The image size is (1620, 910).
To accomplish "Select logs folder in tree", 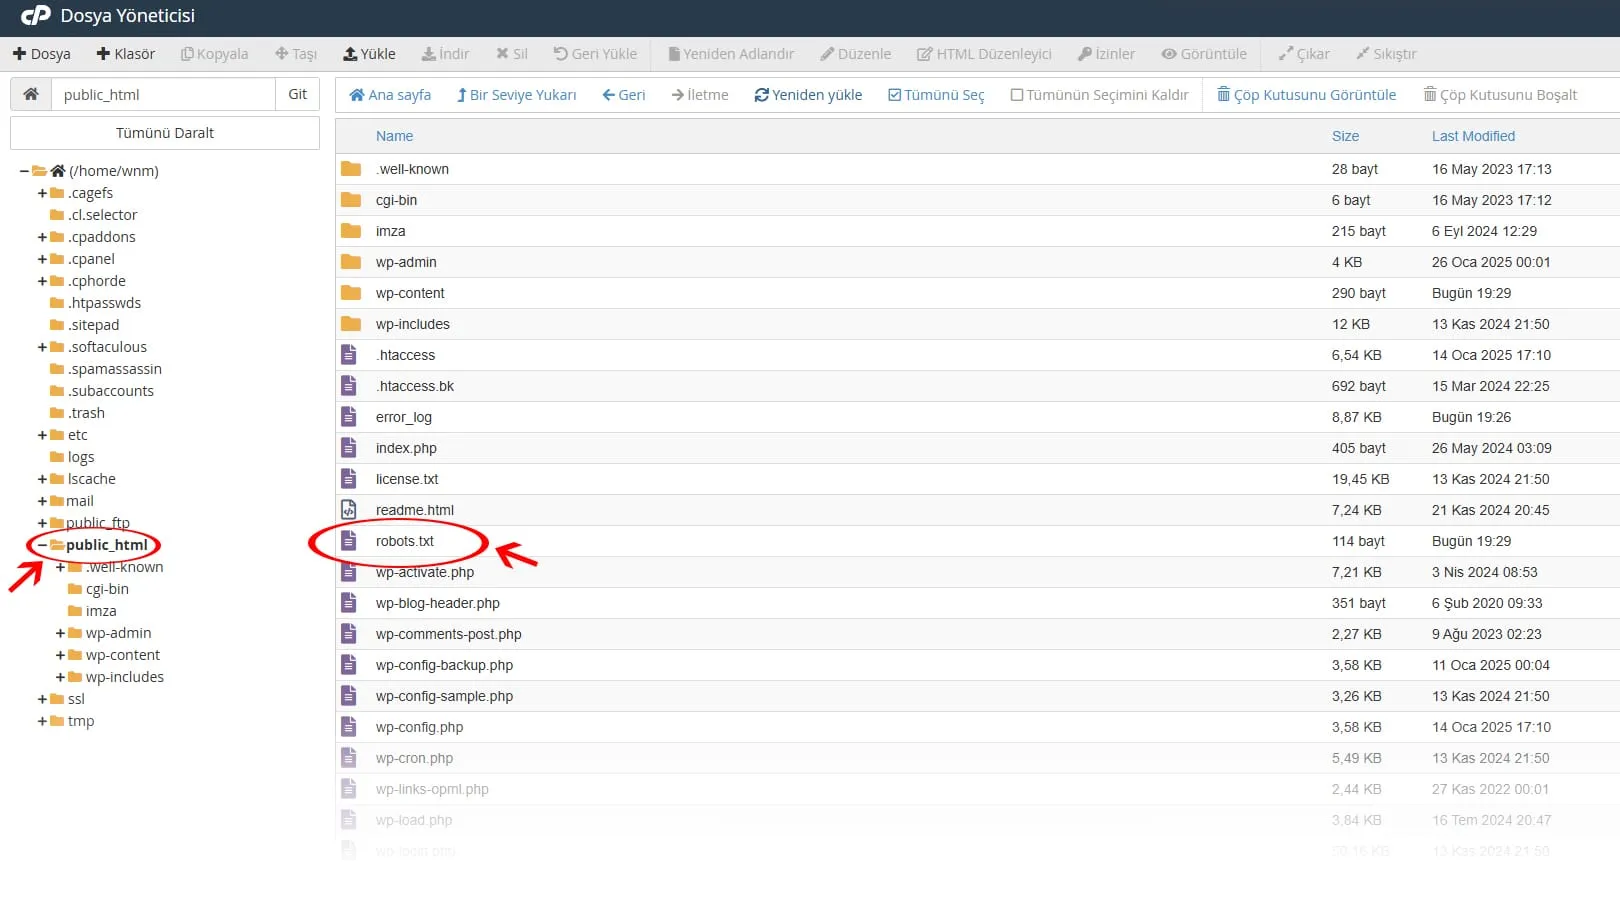I will pos(81,457).
